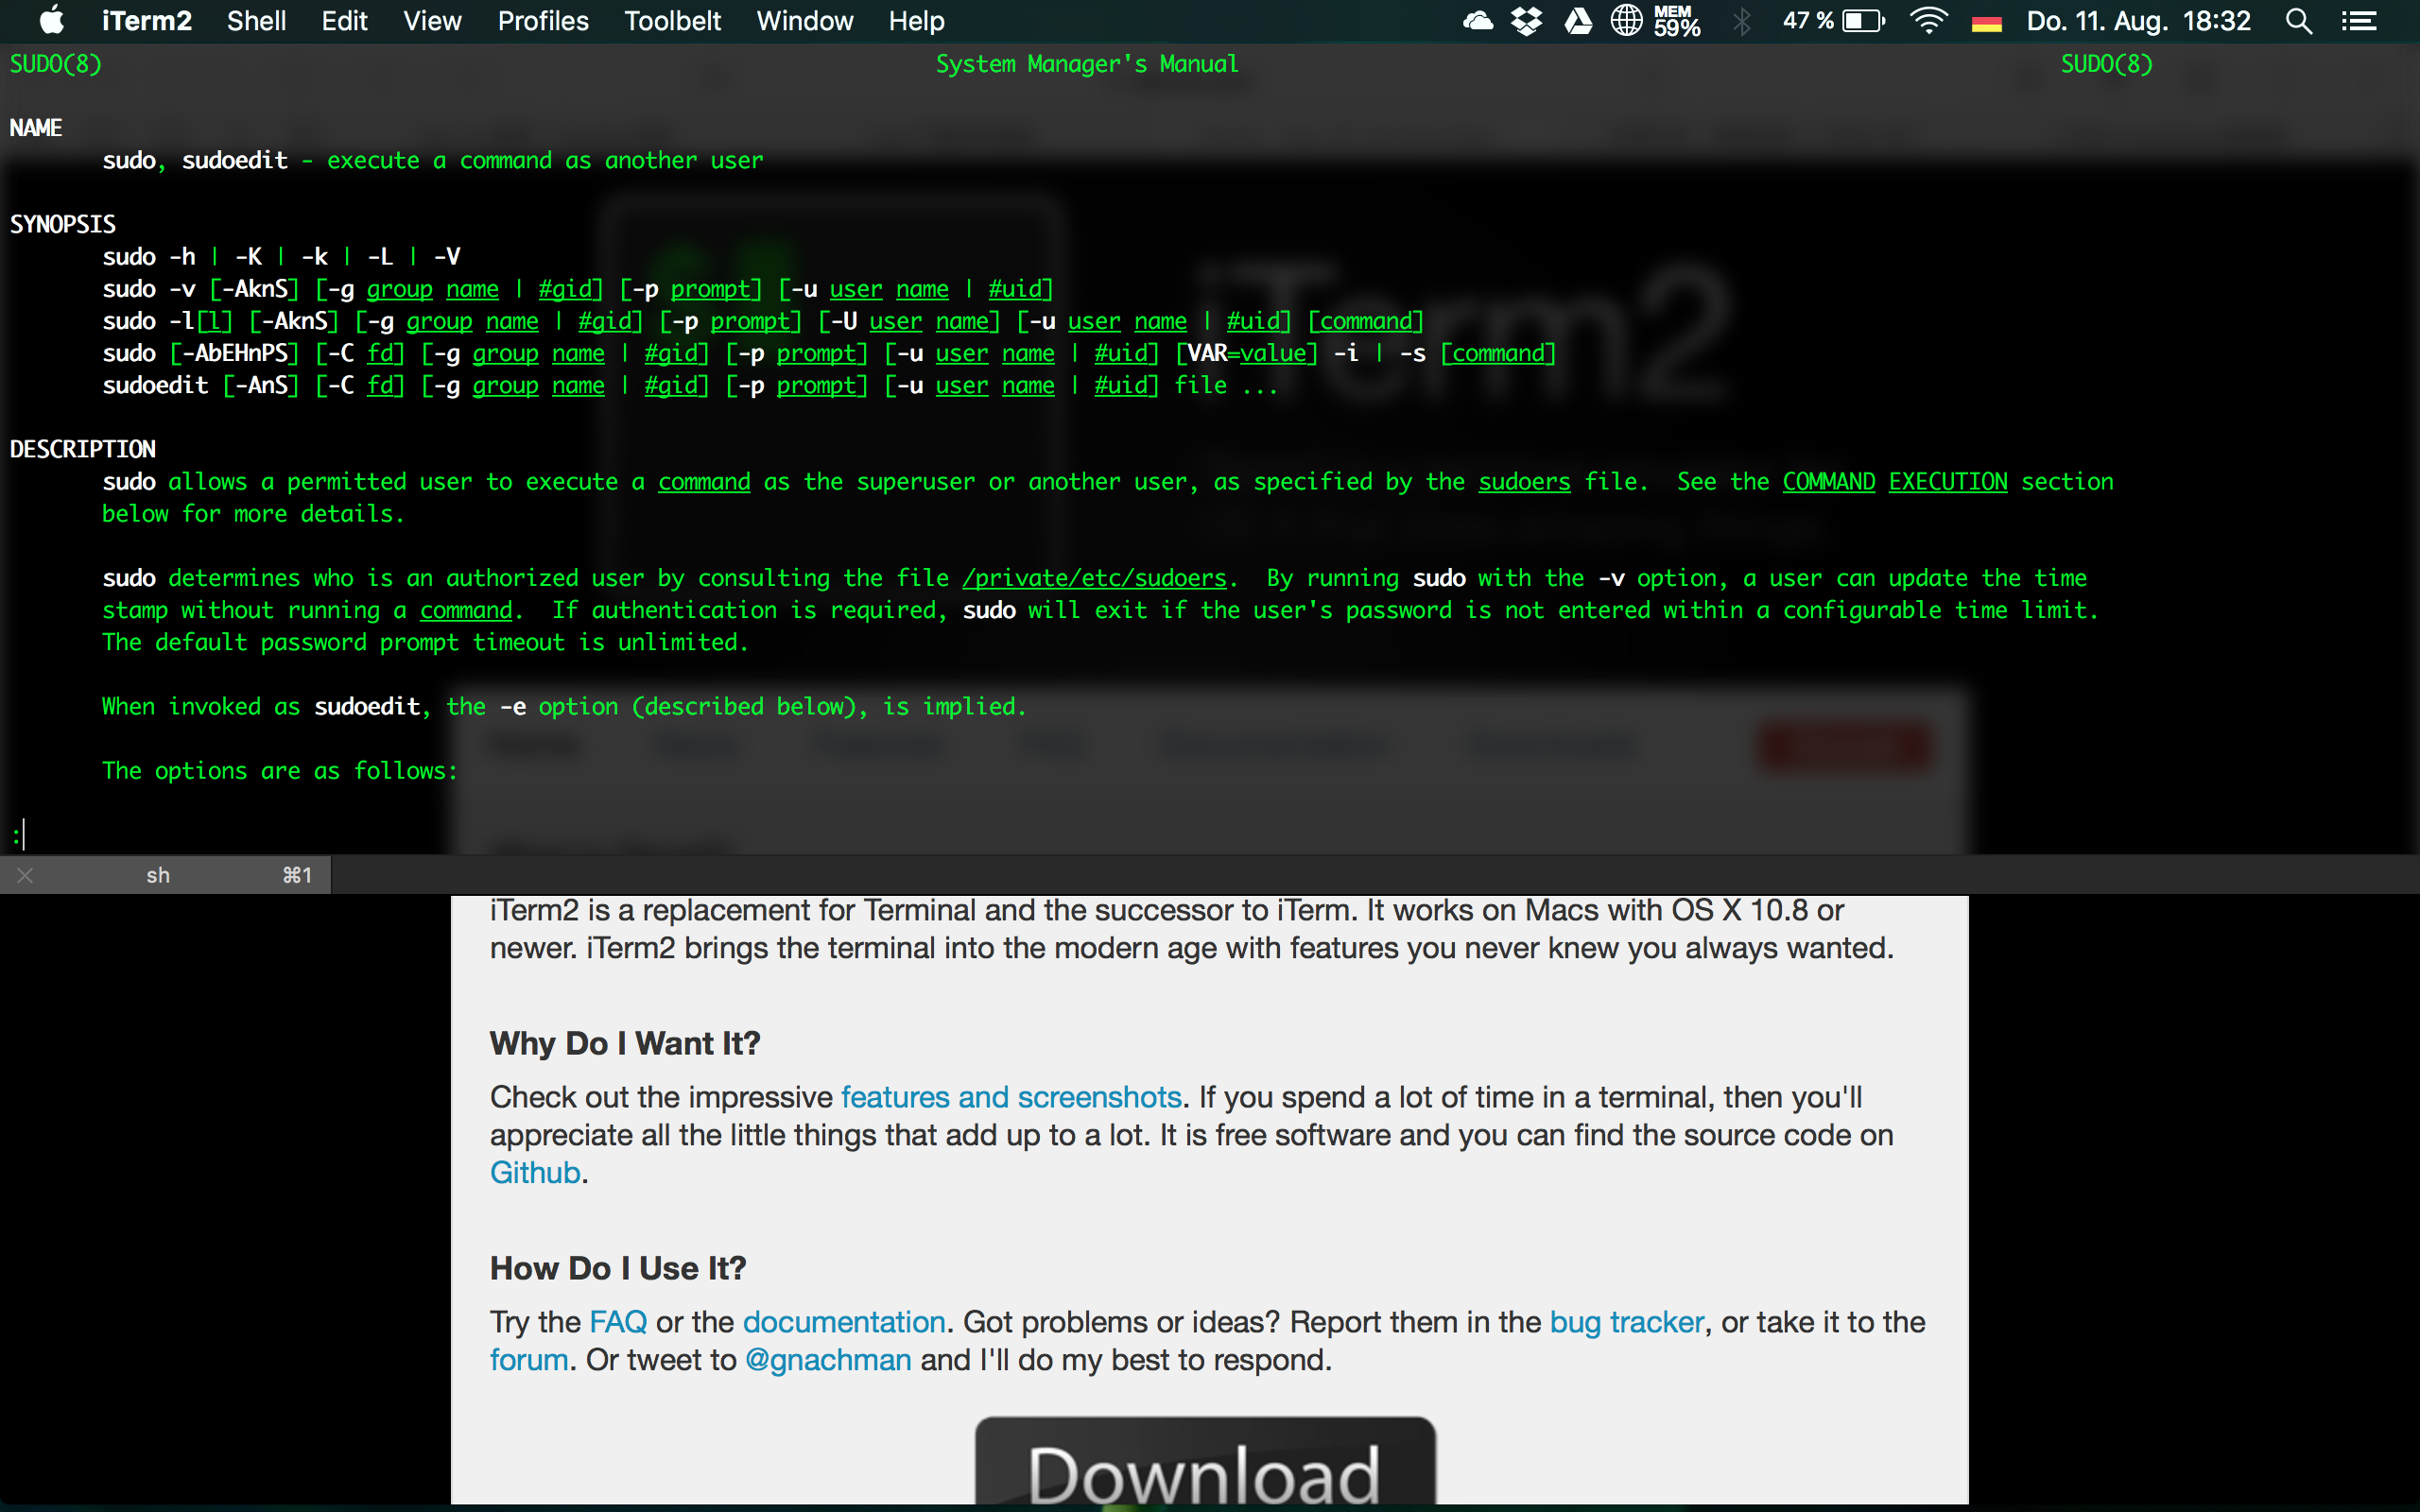Click the battery 47 % indicator
Screen dimensions: 2420x1512
coord(1833,21)
